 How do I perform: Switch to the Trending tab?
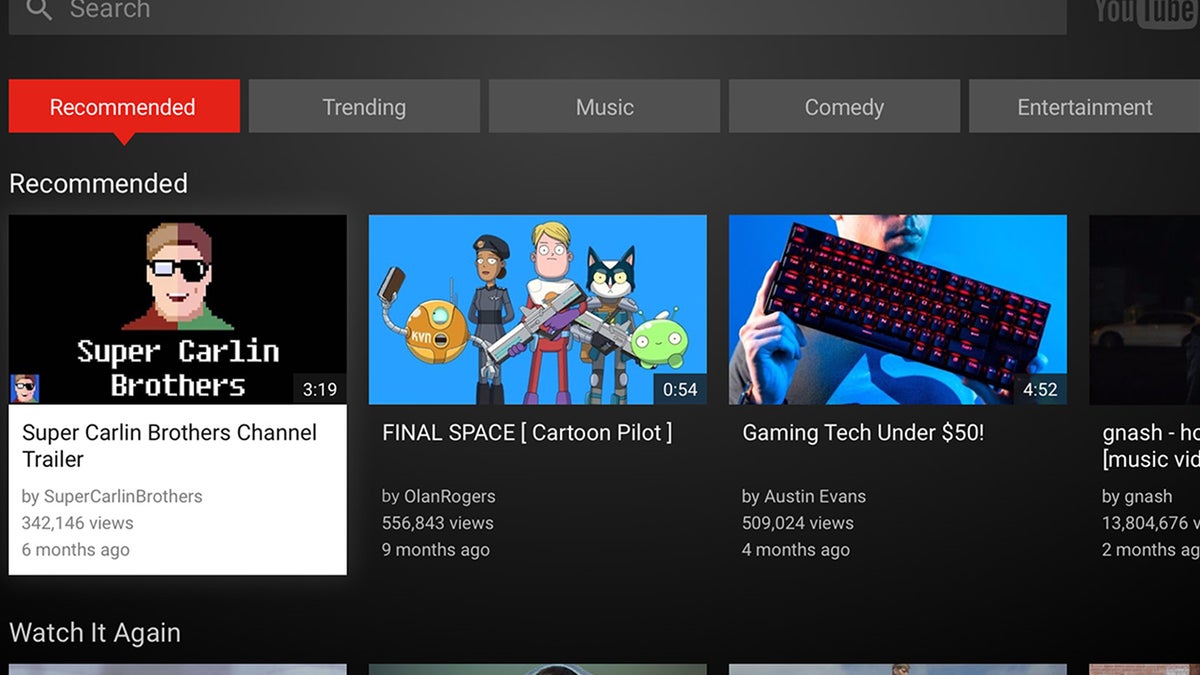[x=364, y=107]
